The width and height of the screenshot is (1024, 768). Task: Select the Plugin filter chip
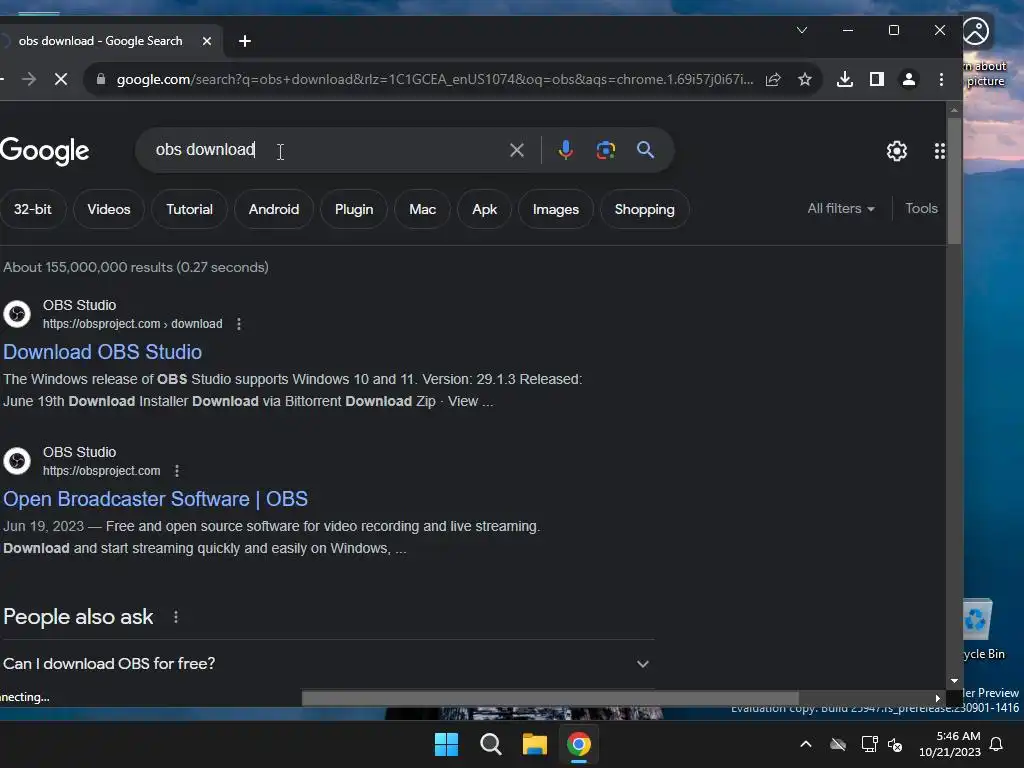[x=354, y=209]
